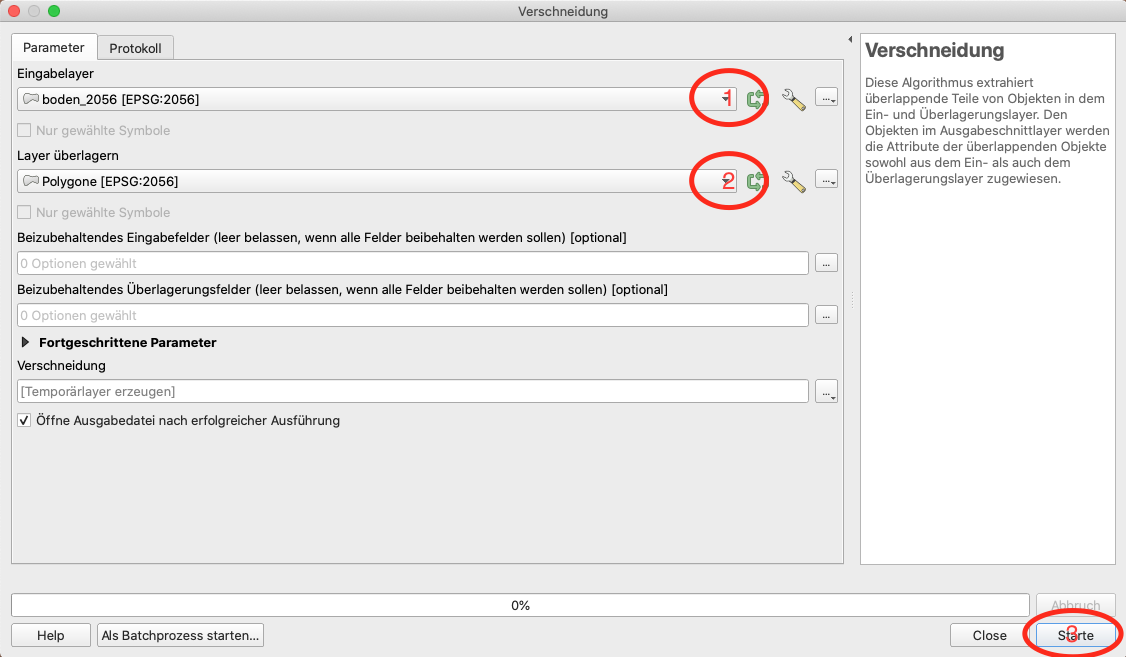Screen dimensions: 1126x657
Task: Open wrench options for Layer überlagern
Action: coord(793,181)
